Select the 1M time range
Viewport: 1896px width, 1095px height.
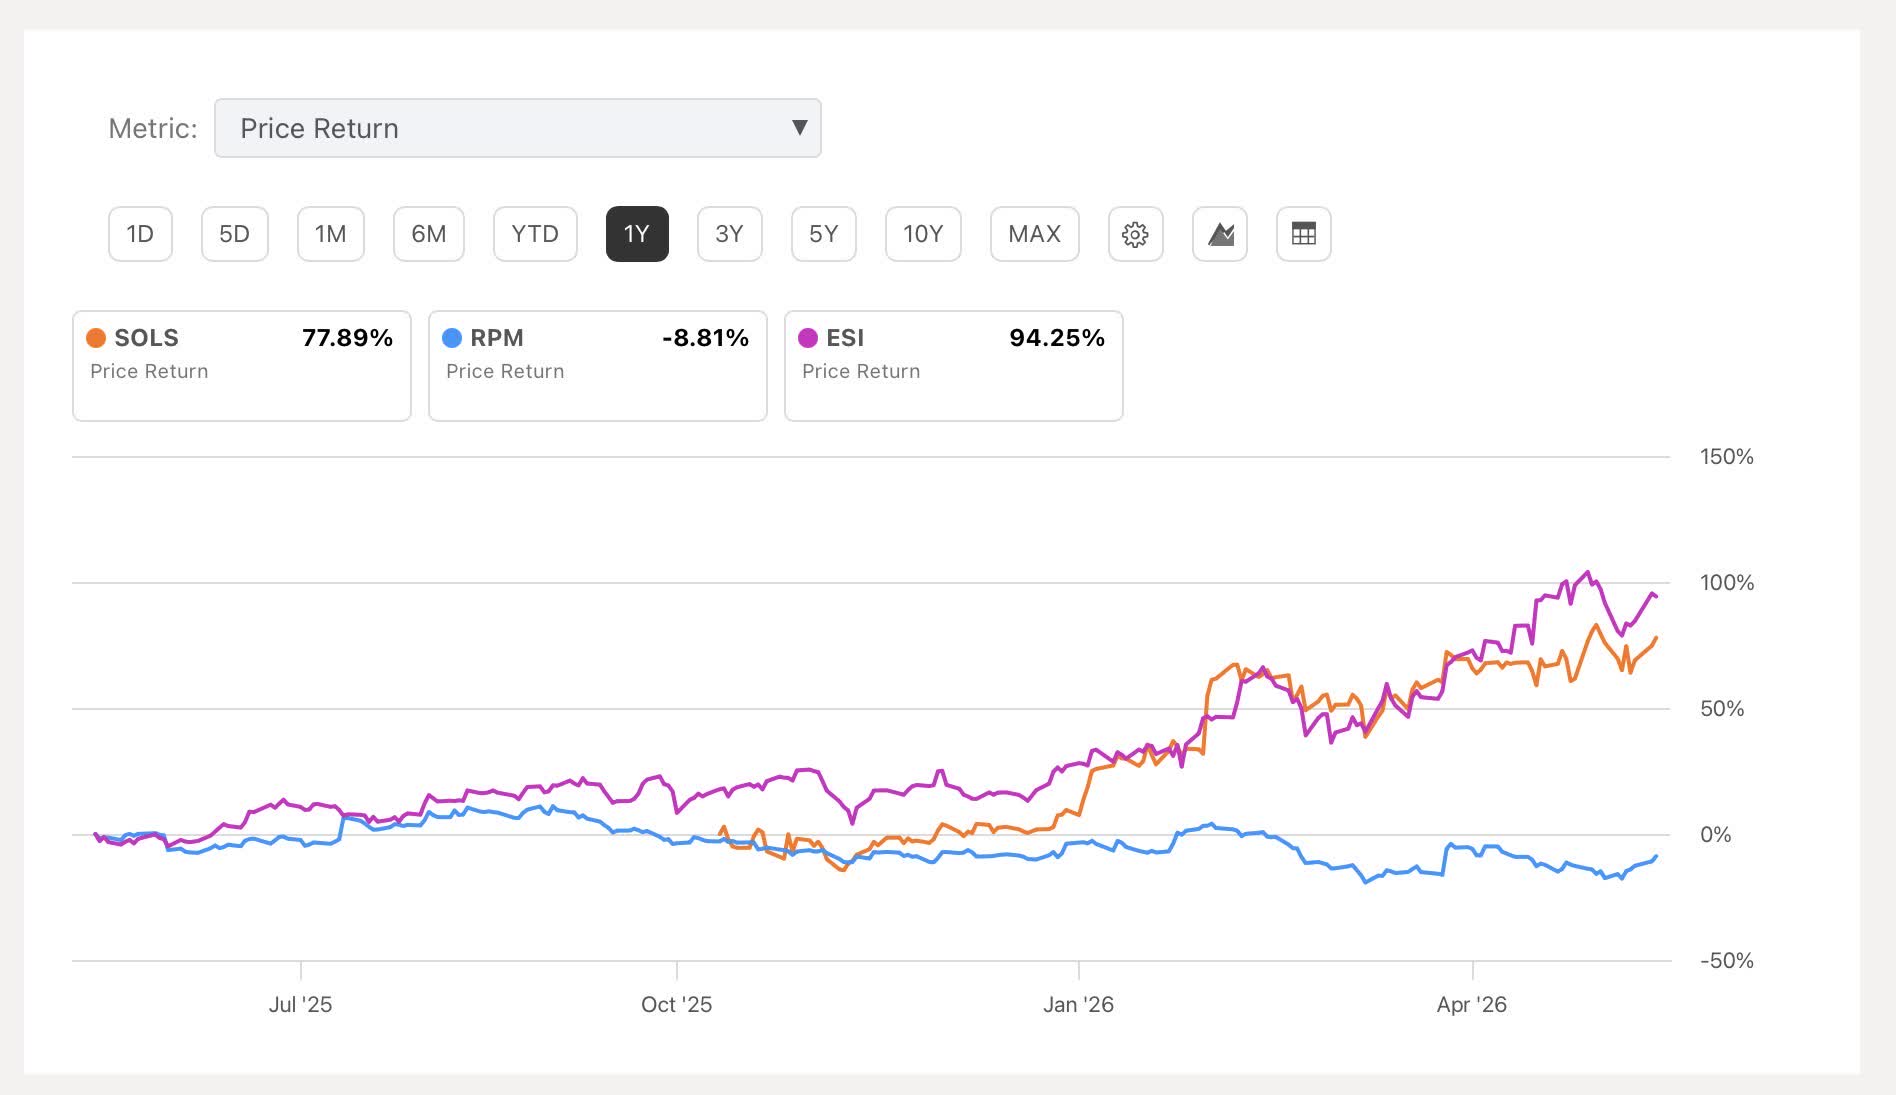(330, 234)
